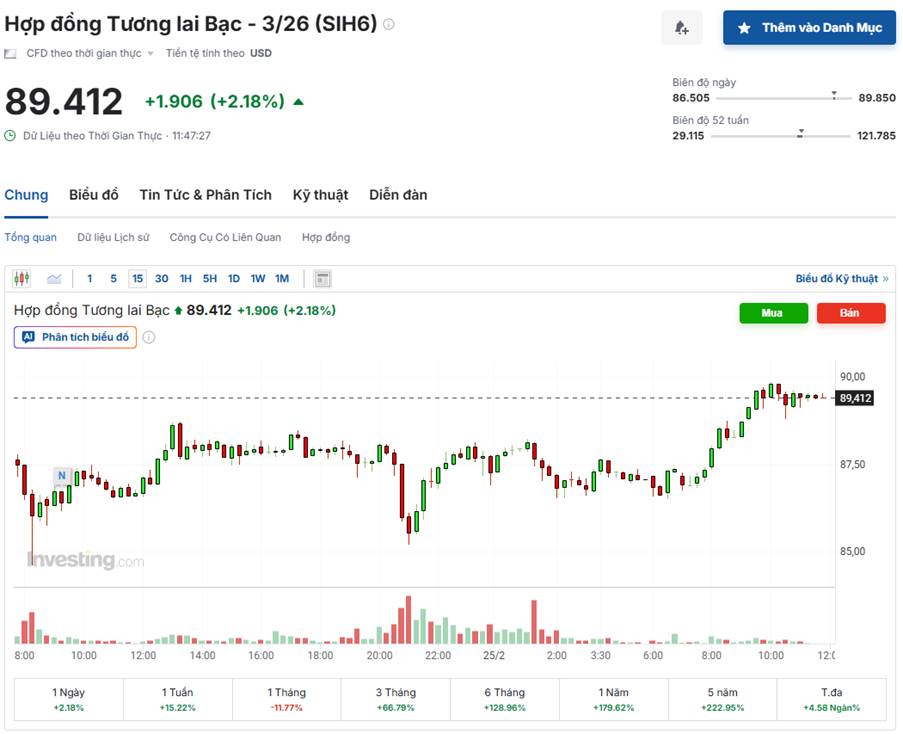Image resolution: width=903 pixels, height=734 pixels.
Task: Expand CFD theo thời gian thực dropdown
Action: (x=150, y=54)
